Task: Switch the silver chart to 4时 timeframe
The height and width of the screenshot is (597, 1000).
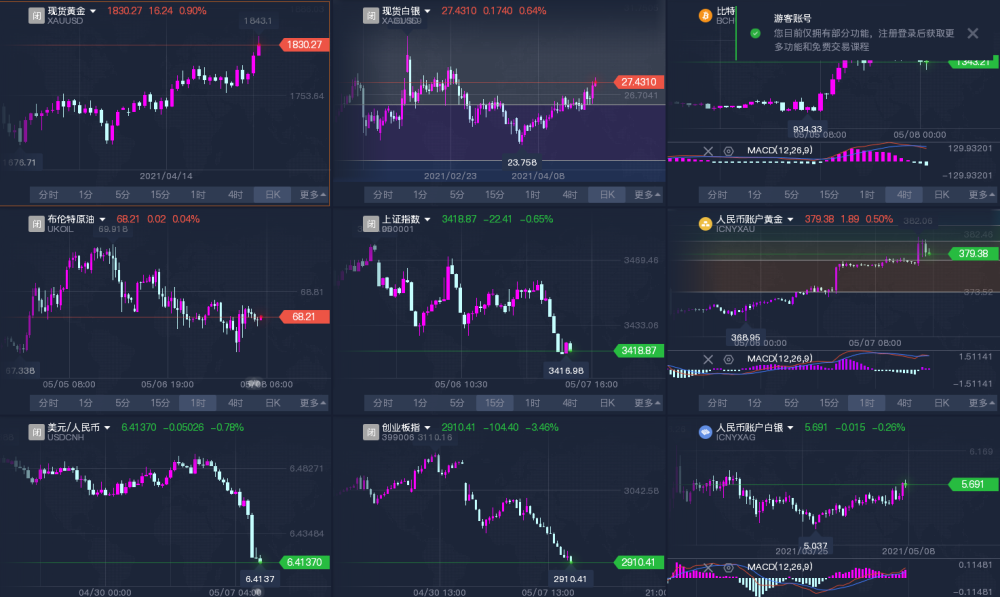Action: tap(570, 195)
